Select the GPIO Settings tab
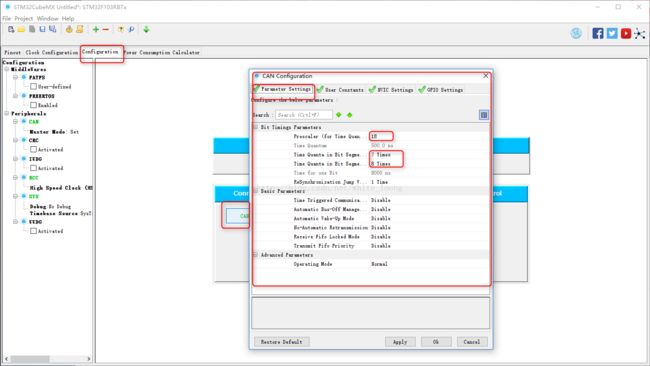The width and height of the screenshot is (650, 366). [441, 90]
